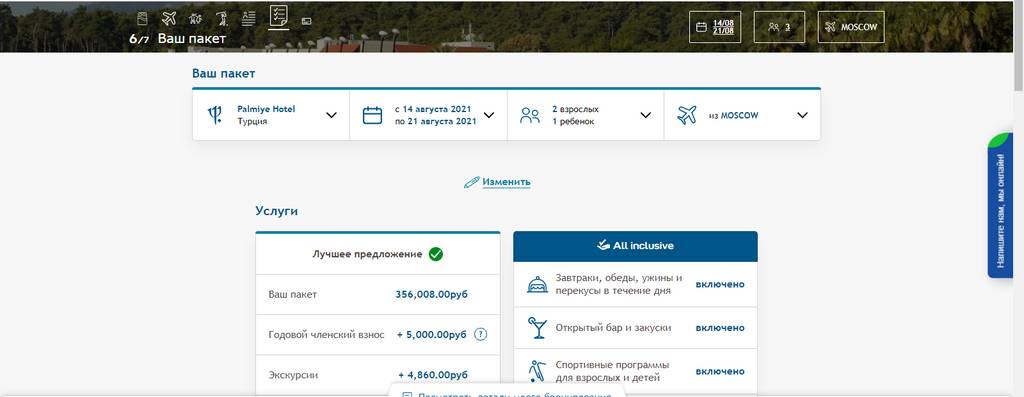The height and width of the screenshot is (397, 1024).
Task: Open the traveler details step icon
Action: (x=248, y=18)
